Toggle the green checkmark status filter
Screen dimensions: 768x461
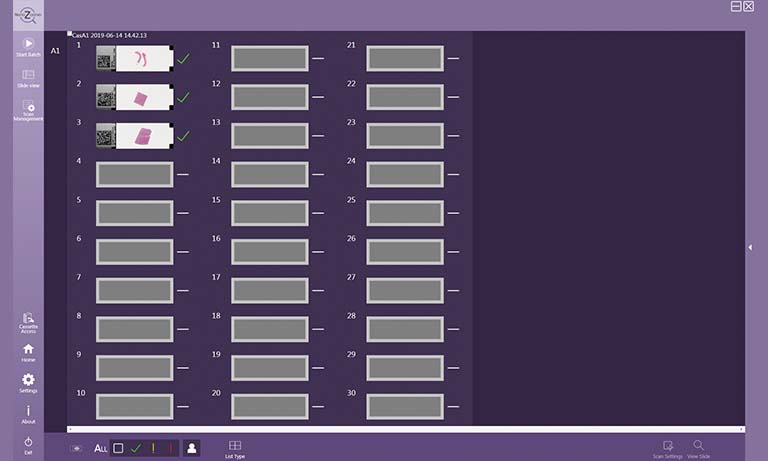tap(136, 448)
